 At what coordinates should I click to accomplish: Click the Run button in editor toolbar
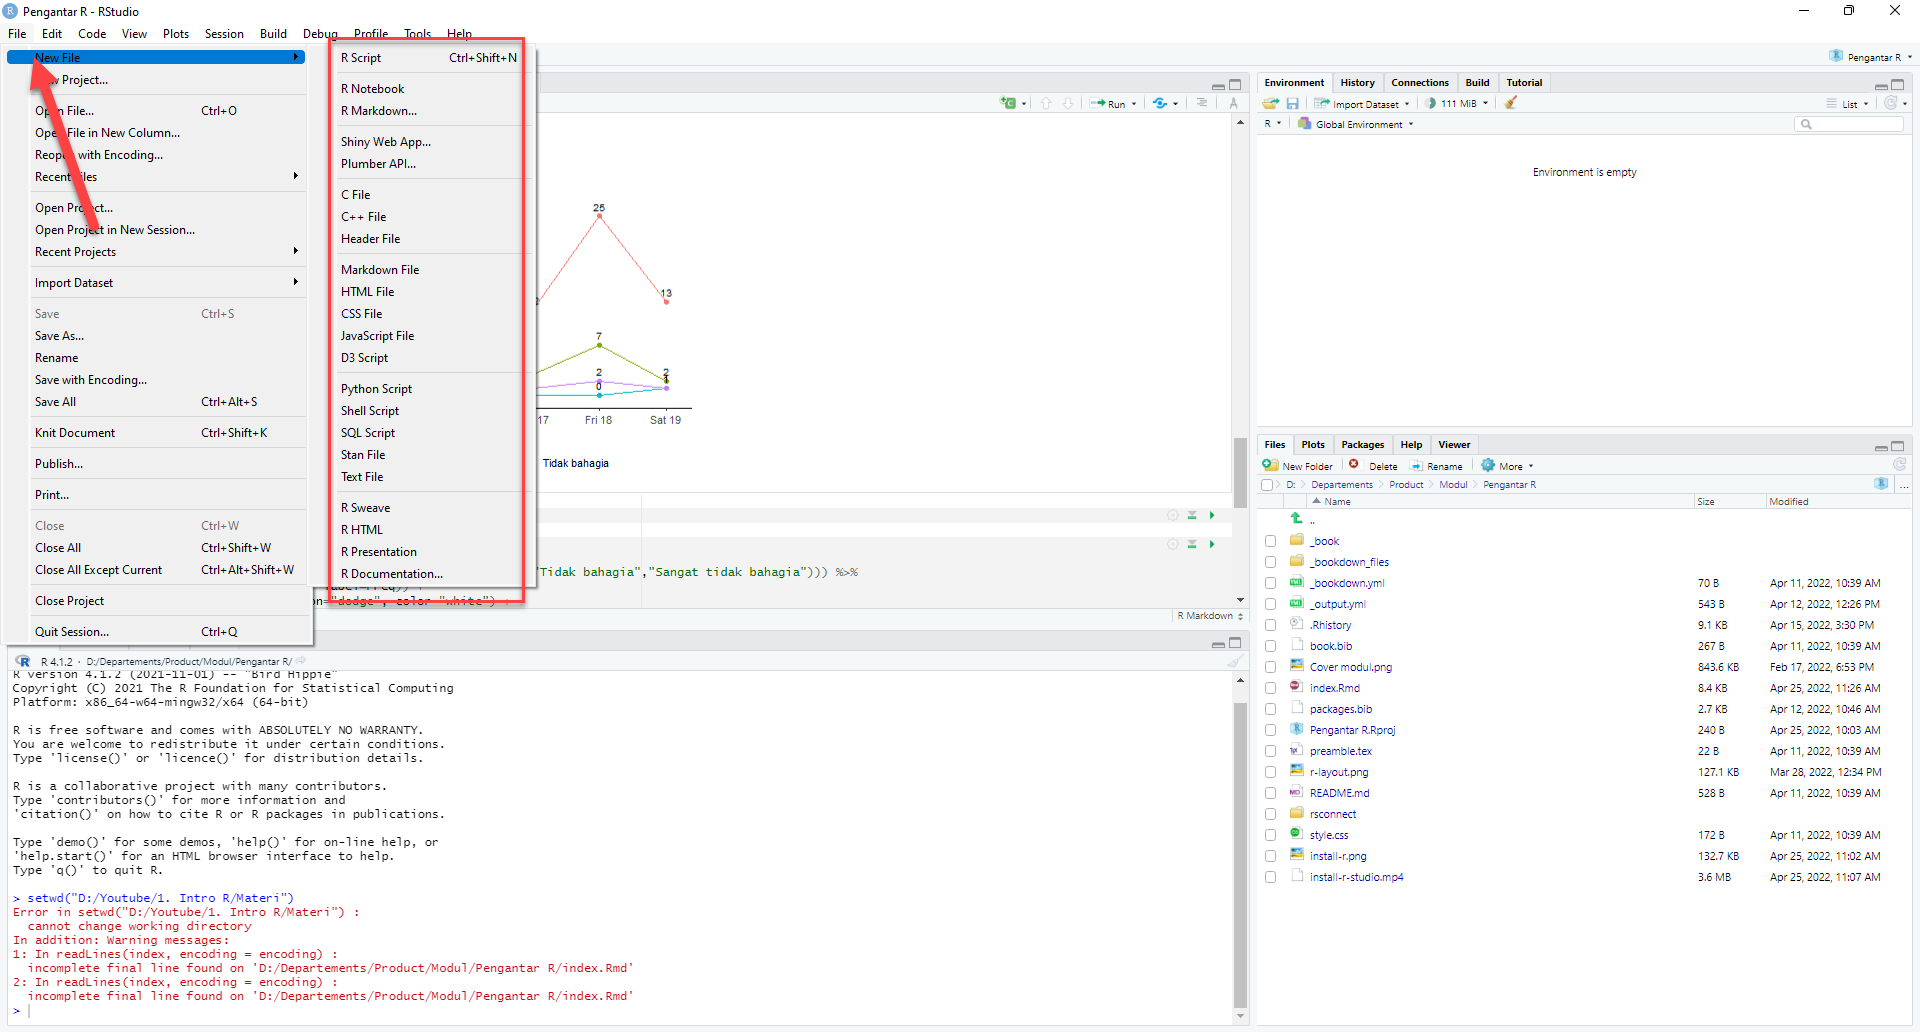click(1112, 104)
